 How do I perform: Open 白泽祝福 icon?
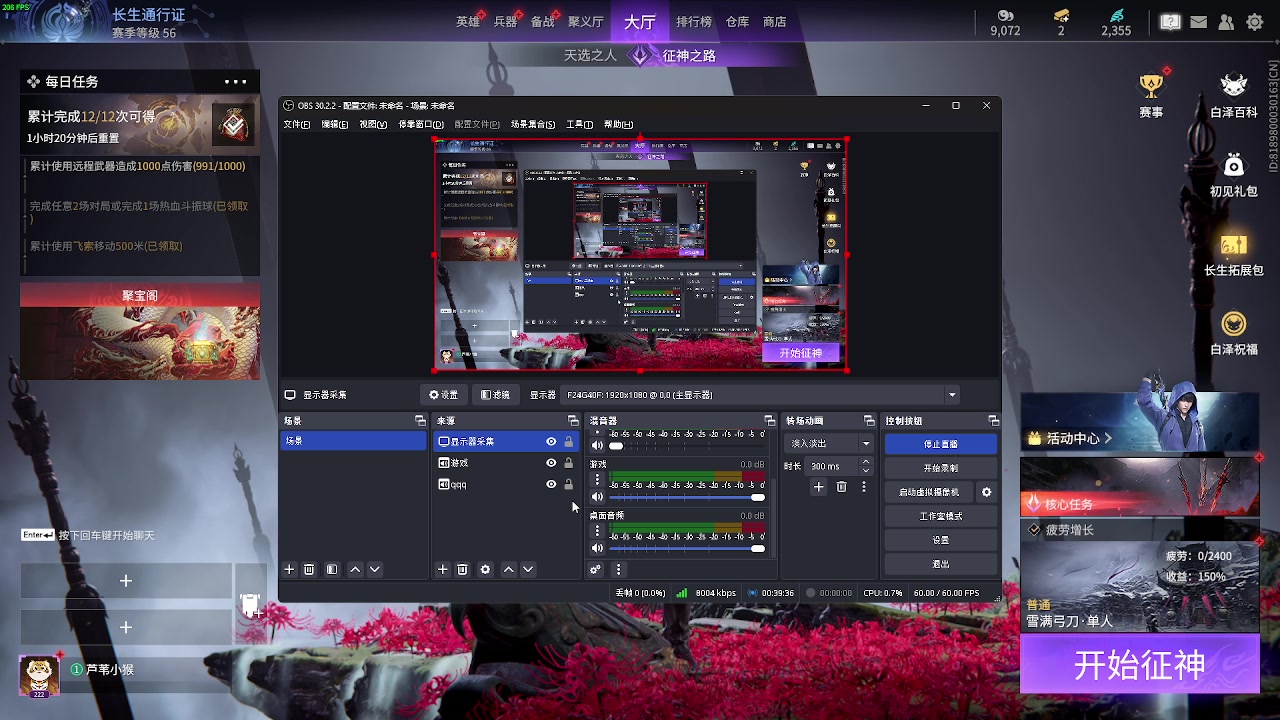point(1234,324)
